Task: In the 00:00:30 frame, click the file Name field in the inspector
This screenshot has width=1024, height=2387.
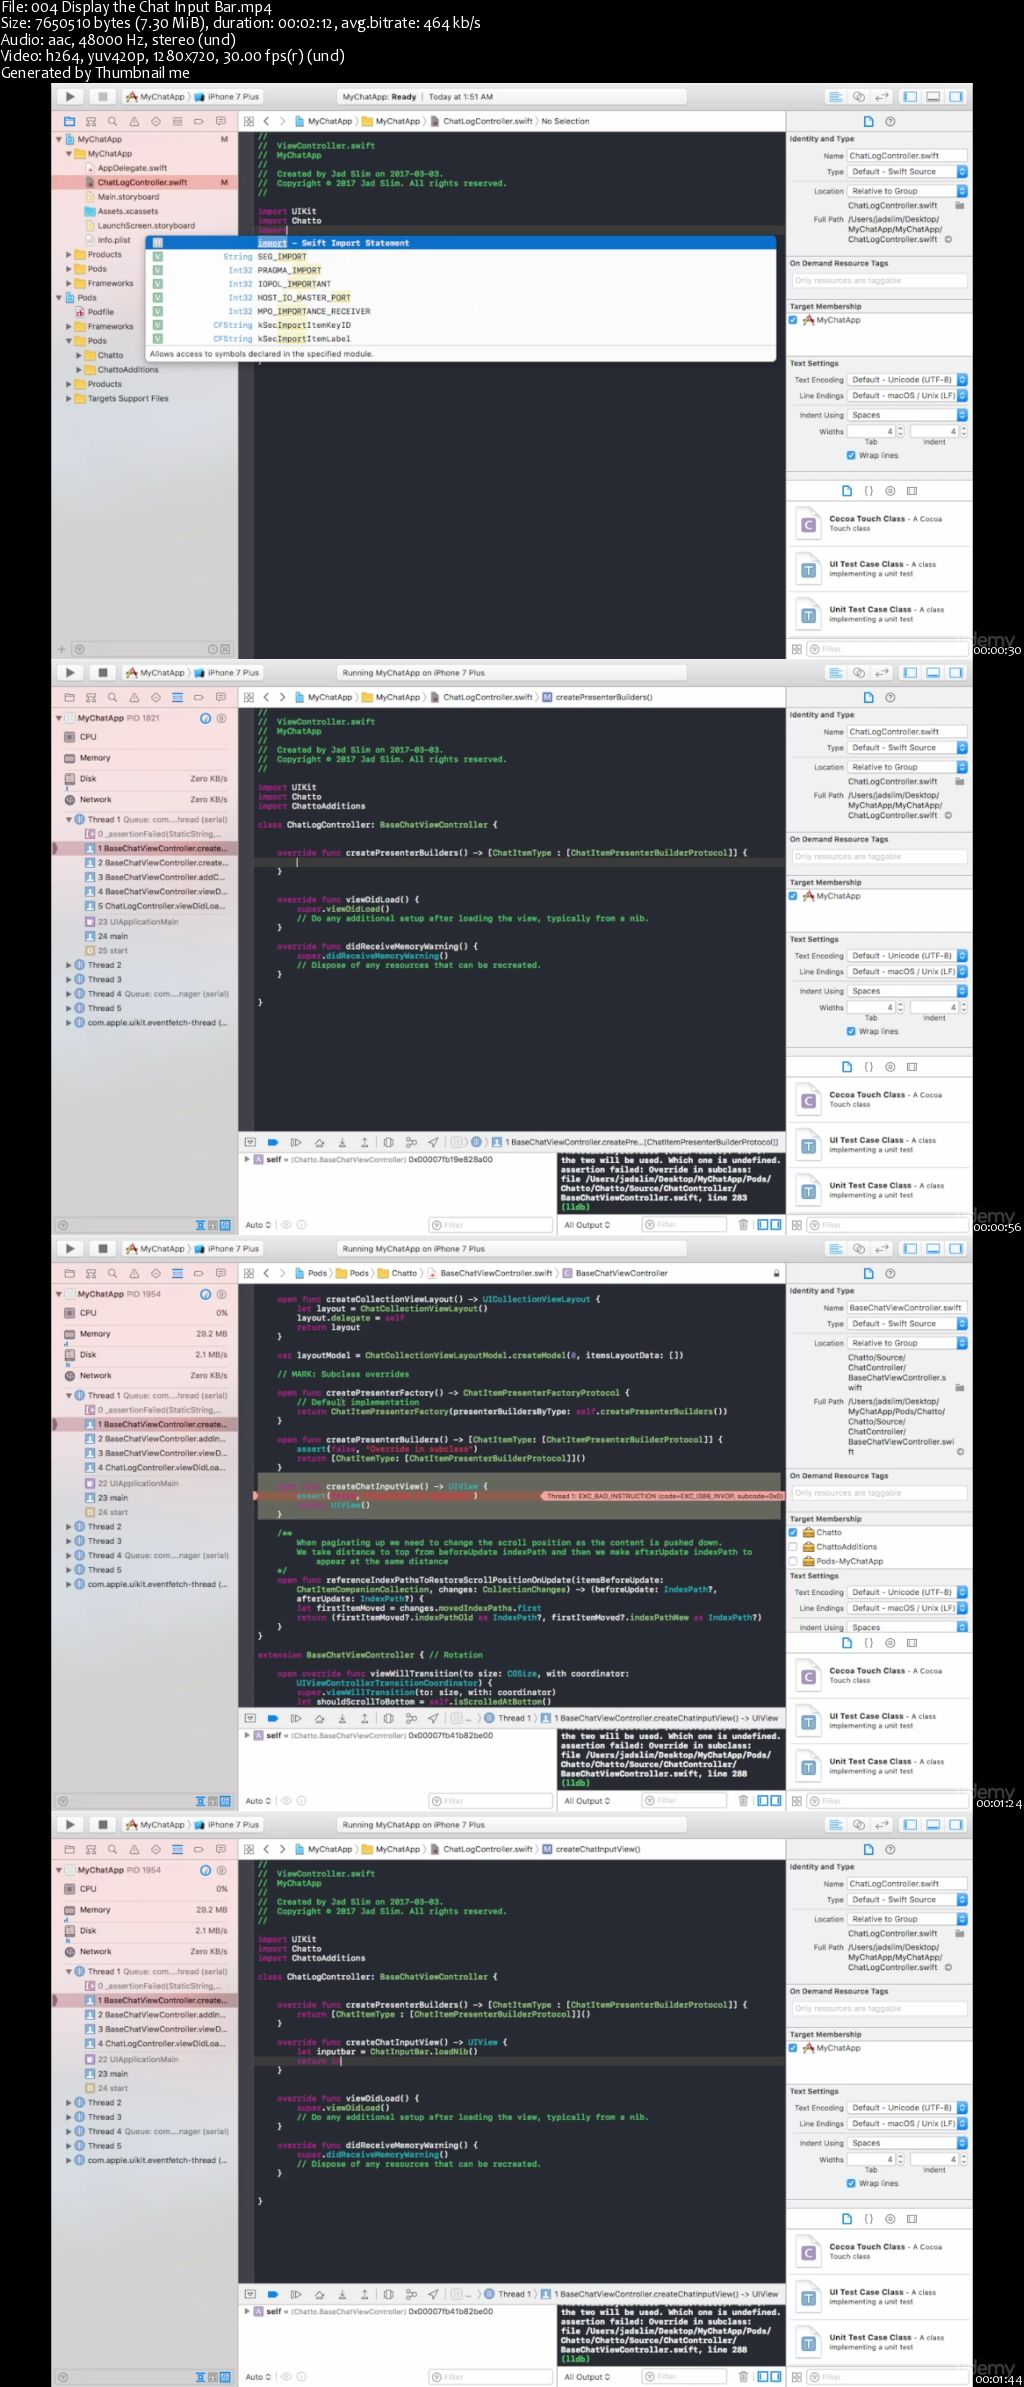Action: click(x=908, y=156)
